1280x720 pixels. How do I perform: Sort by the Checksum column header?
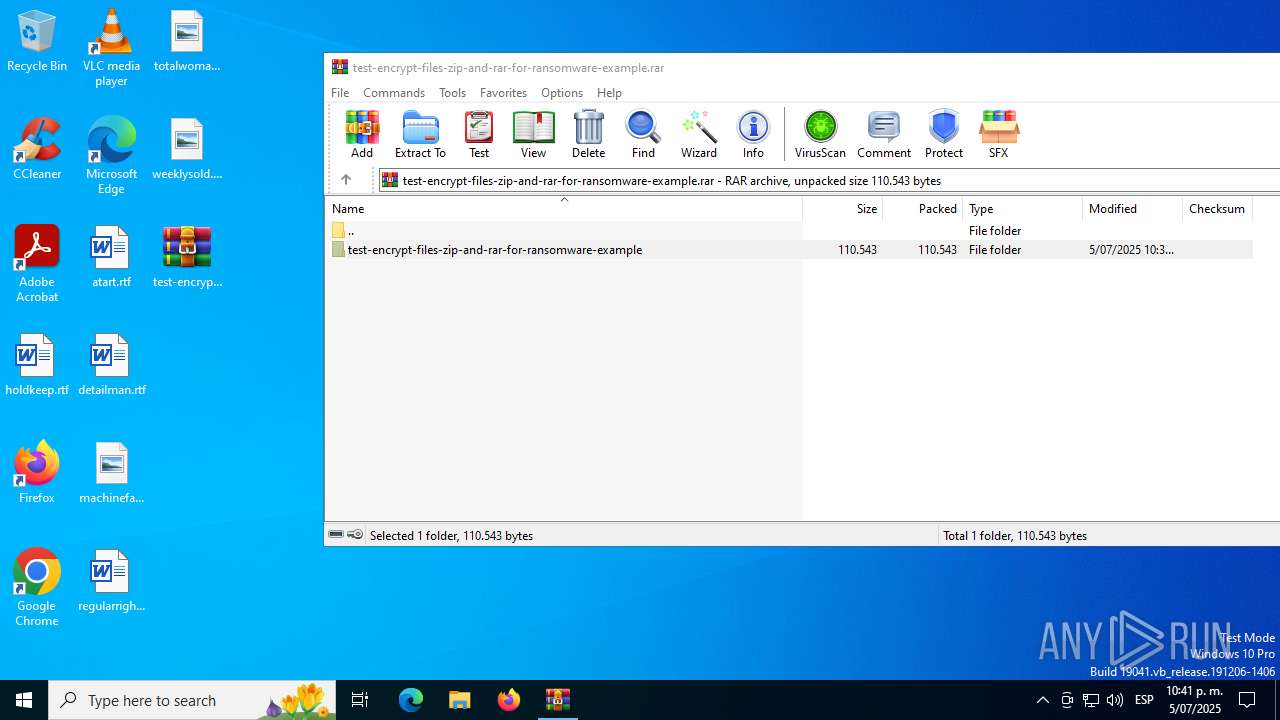pyautogui.click(x=1218, y=208)
